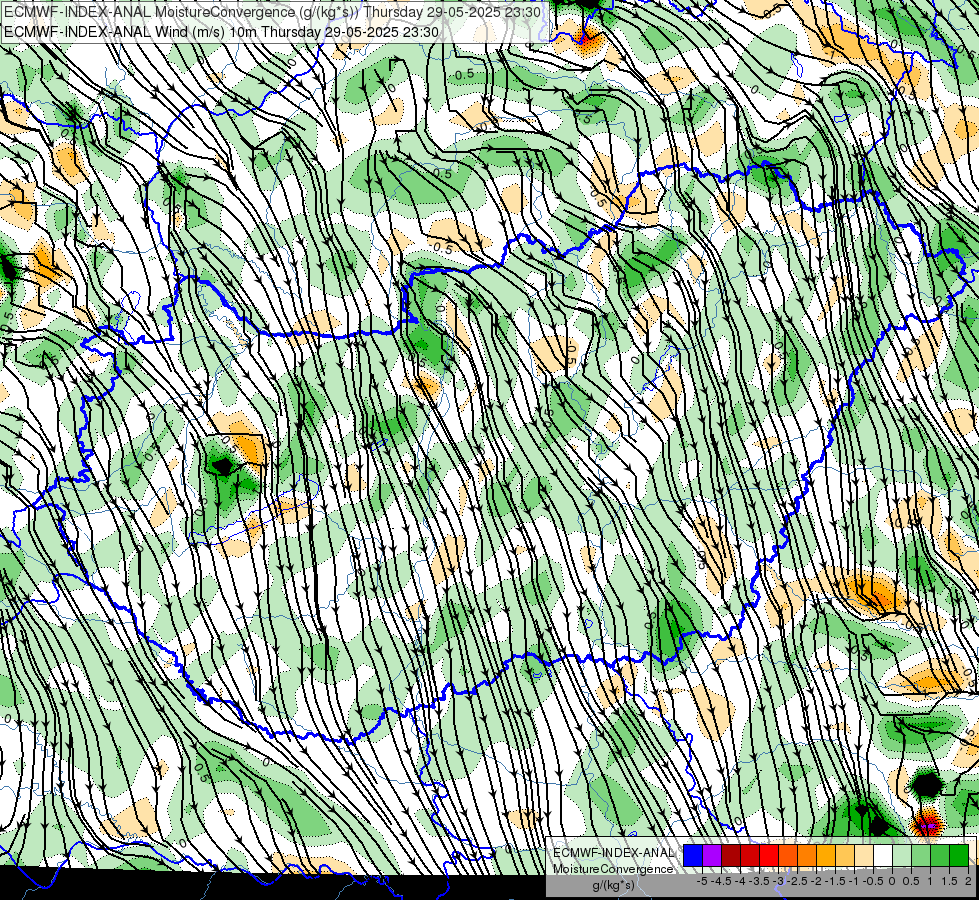979x900 pixels.
Task: Click the -1 tick label in legend
Action: point(854,881)
